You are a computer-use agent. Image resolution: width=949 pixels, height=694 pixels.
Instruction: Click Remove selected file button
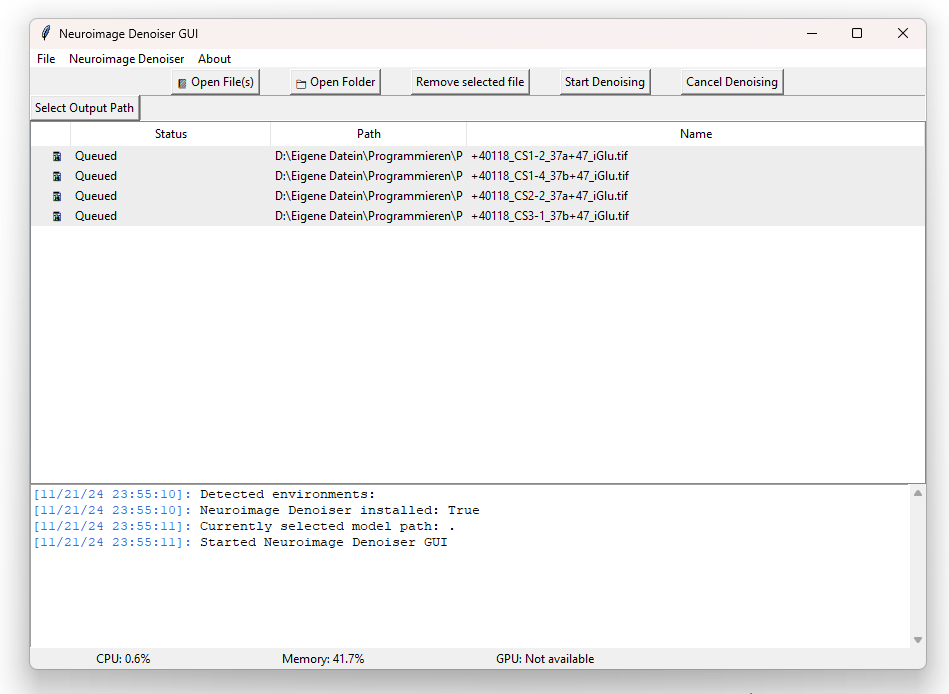click(469, 82)
